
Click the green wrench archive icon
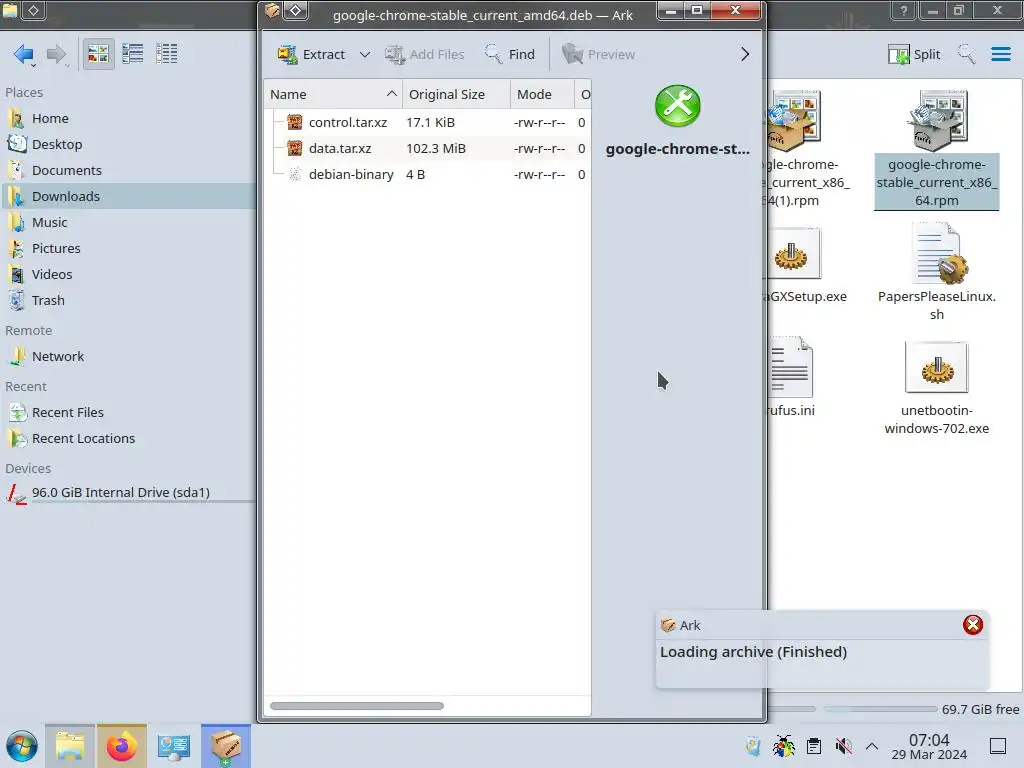point(678,106)
